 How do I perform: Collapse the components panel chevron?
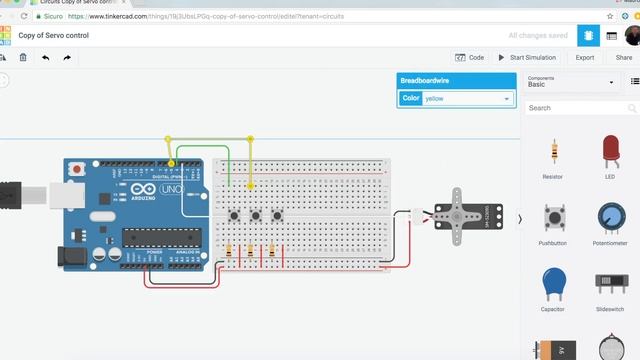click(x=520, y=219)
